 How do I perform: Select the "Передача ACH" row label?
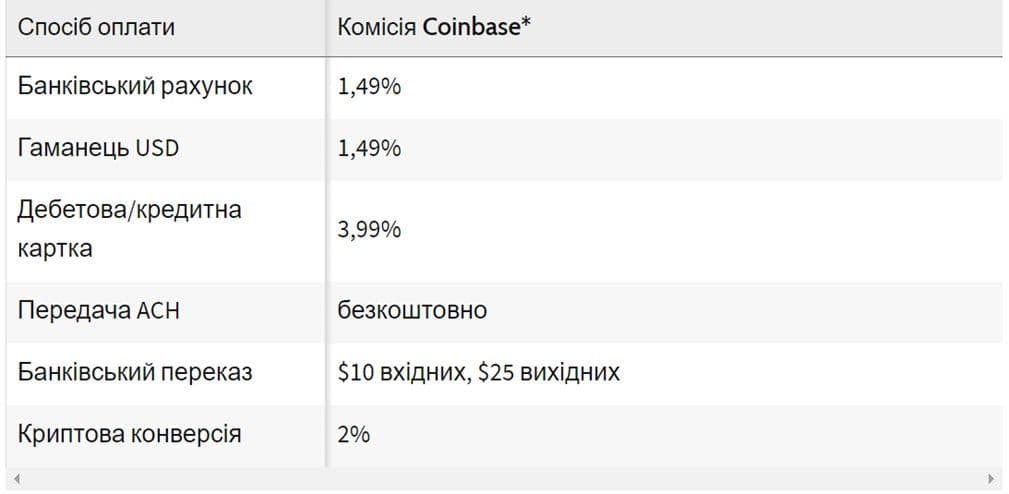[99, 310]
